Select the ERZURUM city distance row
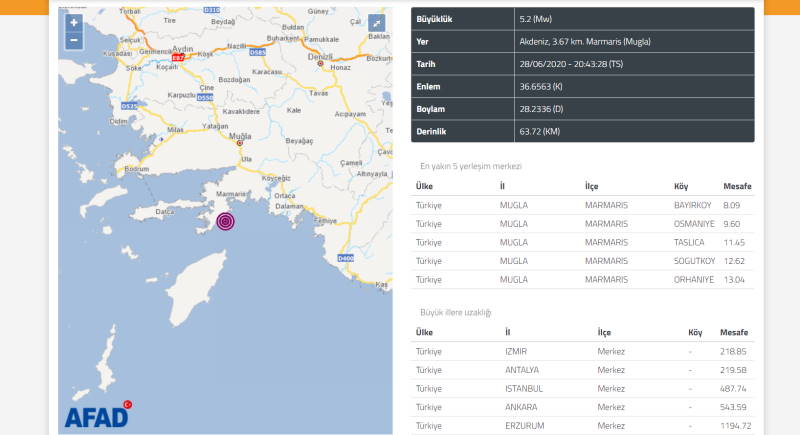Viewport: 800px width, 435px height. click(582, 425)
